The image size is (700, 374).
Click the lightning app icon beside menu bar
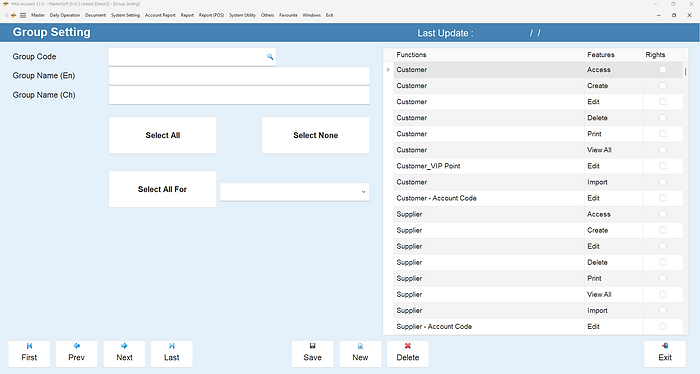(x=13, y=15)
